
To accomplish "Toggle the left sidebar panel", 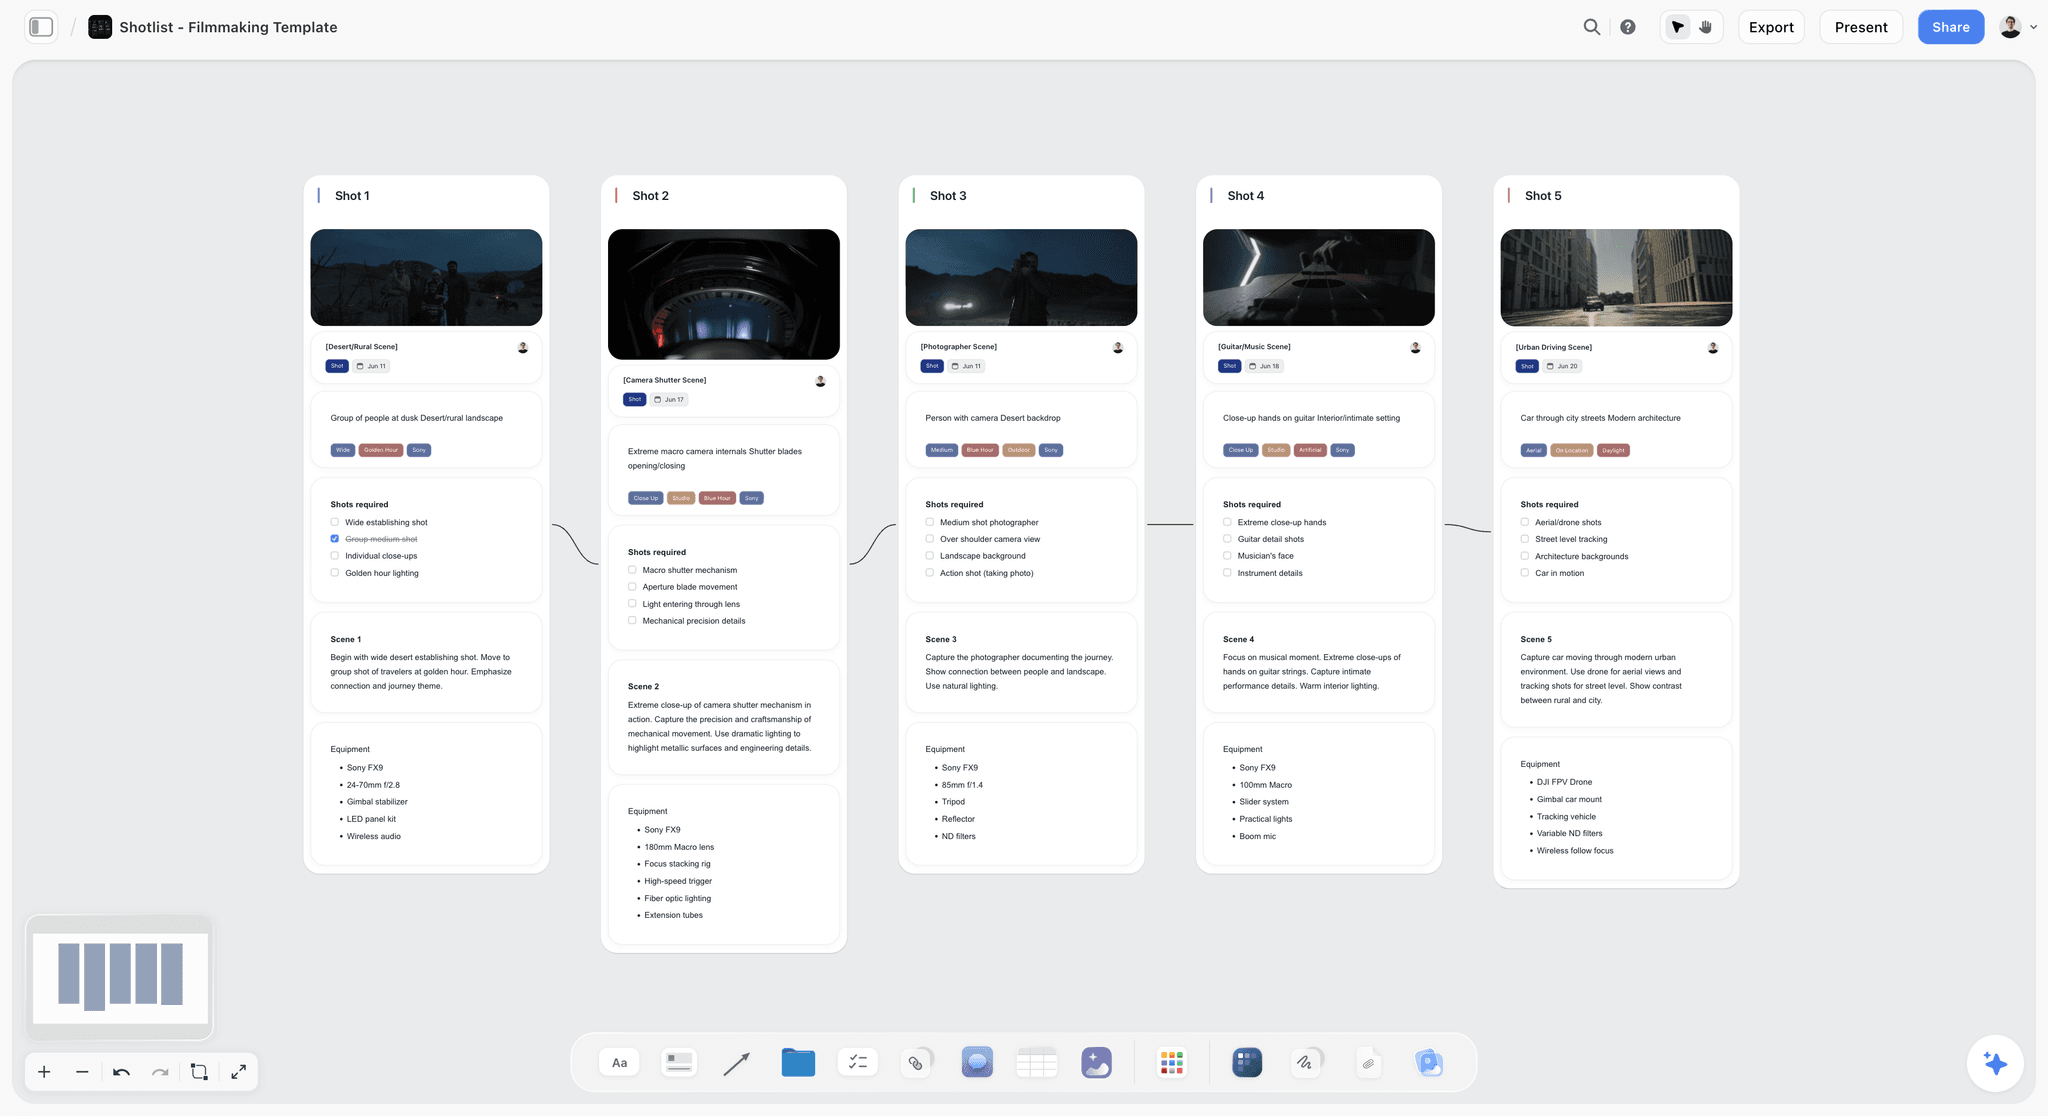I will [x=41, y=27].
